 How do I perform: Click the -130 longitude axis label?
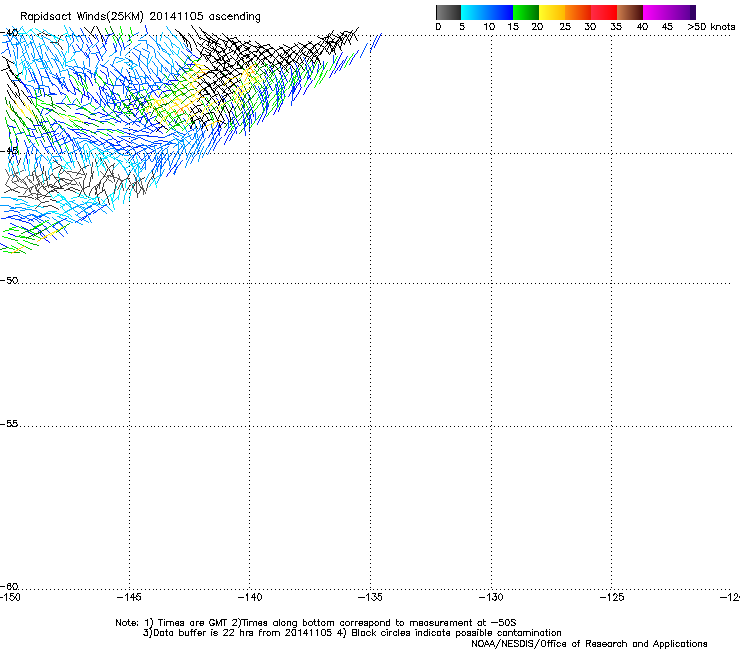click(x=491, y=597)
